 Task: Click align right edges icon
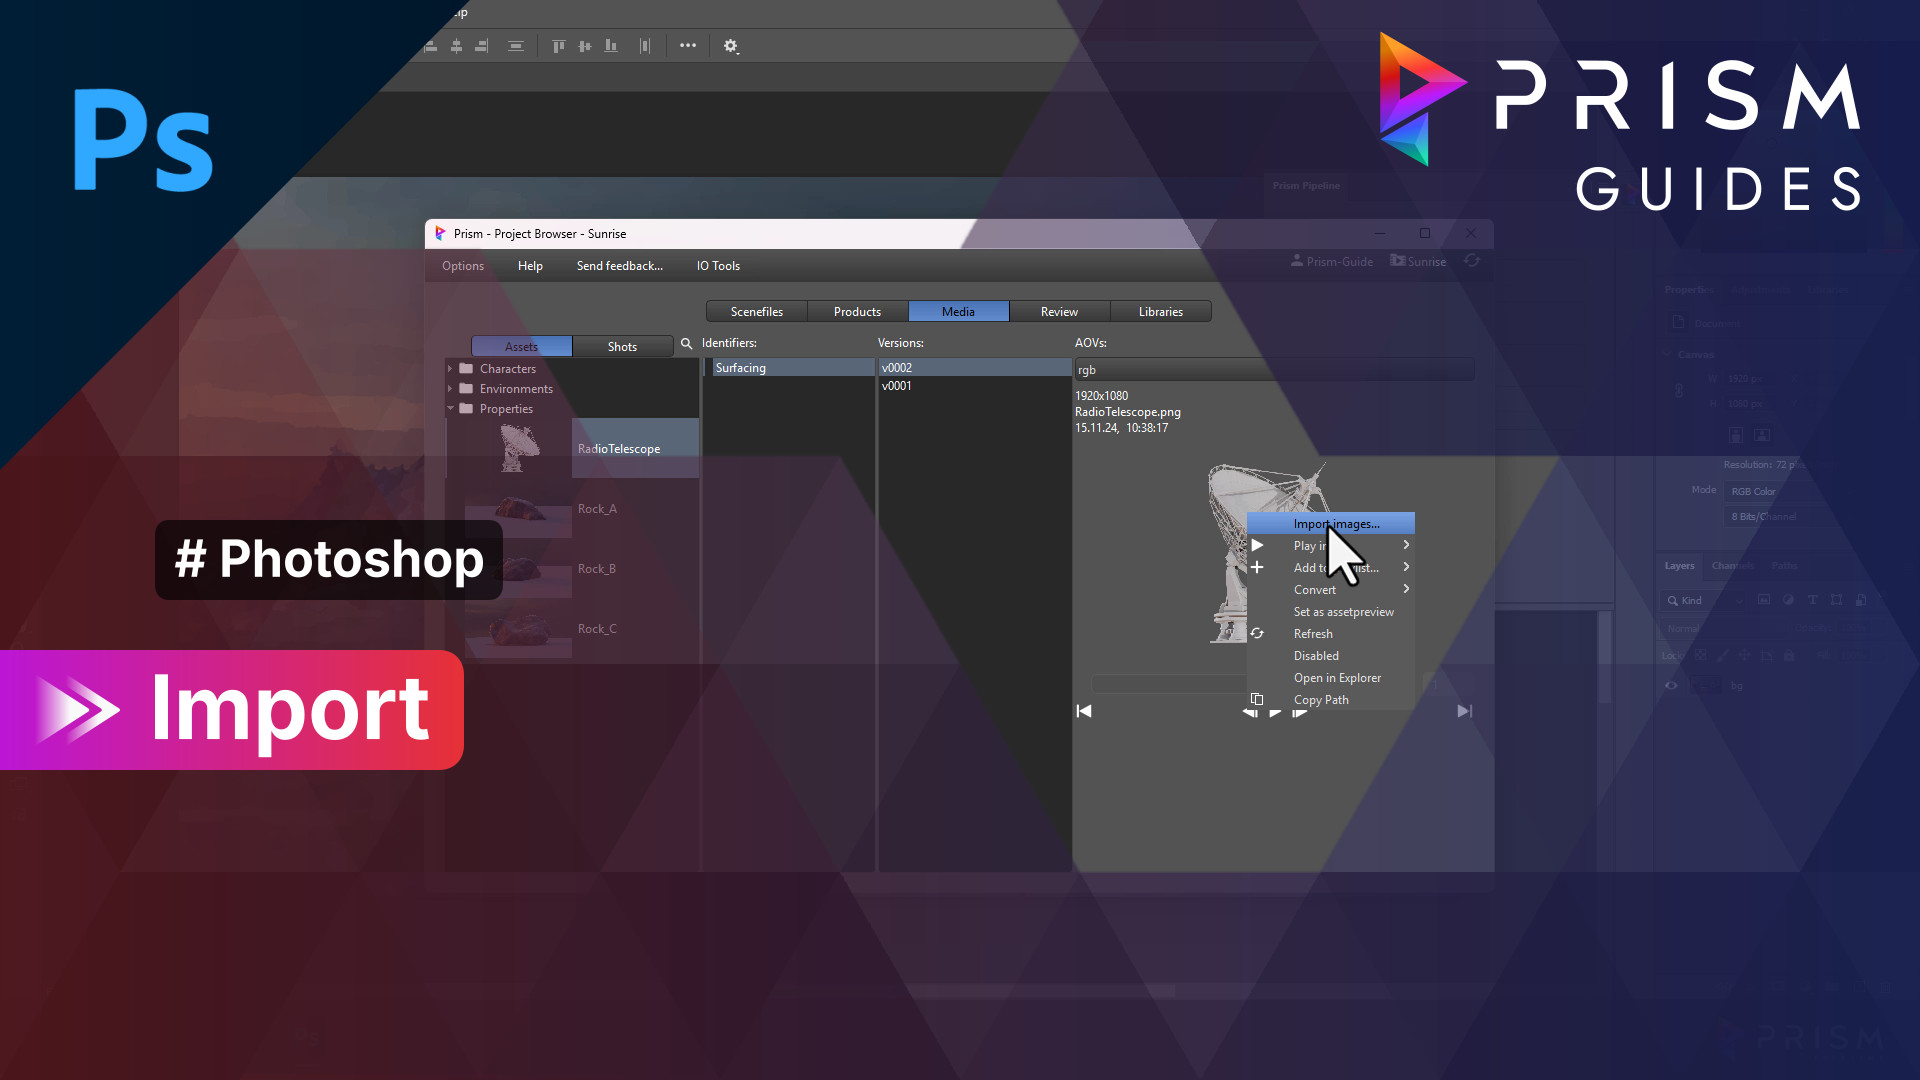pos(482,46)
